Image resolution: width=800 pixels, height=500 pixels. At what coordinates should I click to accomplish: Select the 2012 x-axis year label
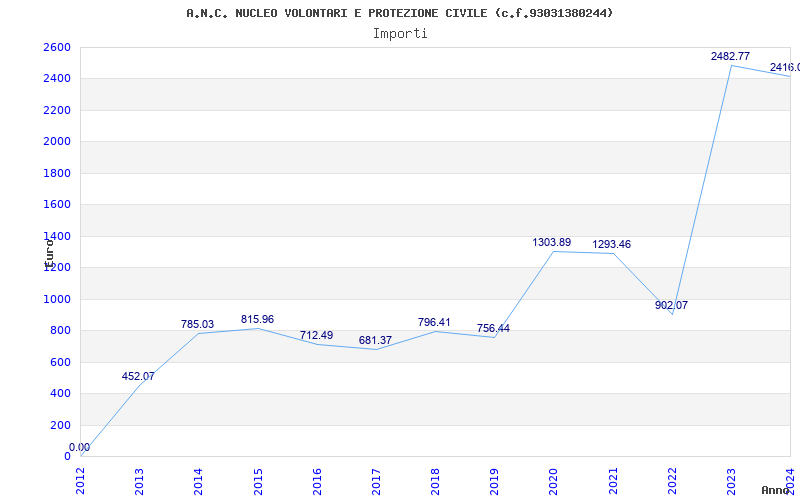pyautogui.click(x=80, y=478)
